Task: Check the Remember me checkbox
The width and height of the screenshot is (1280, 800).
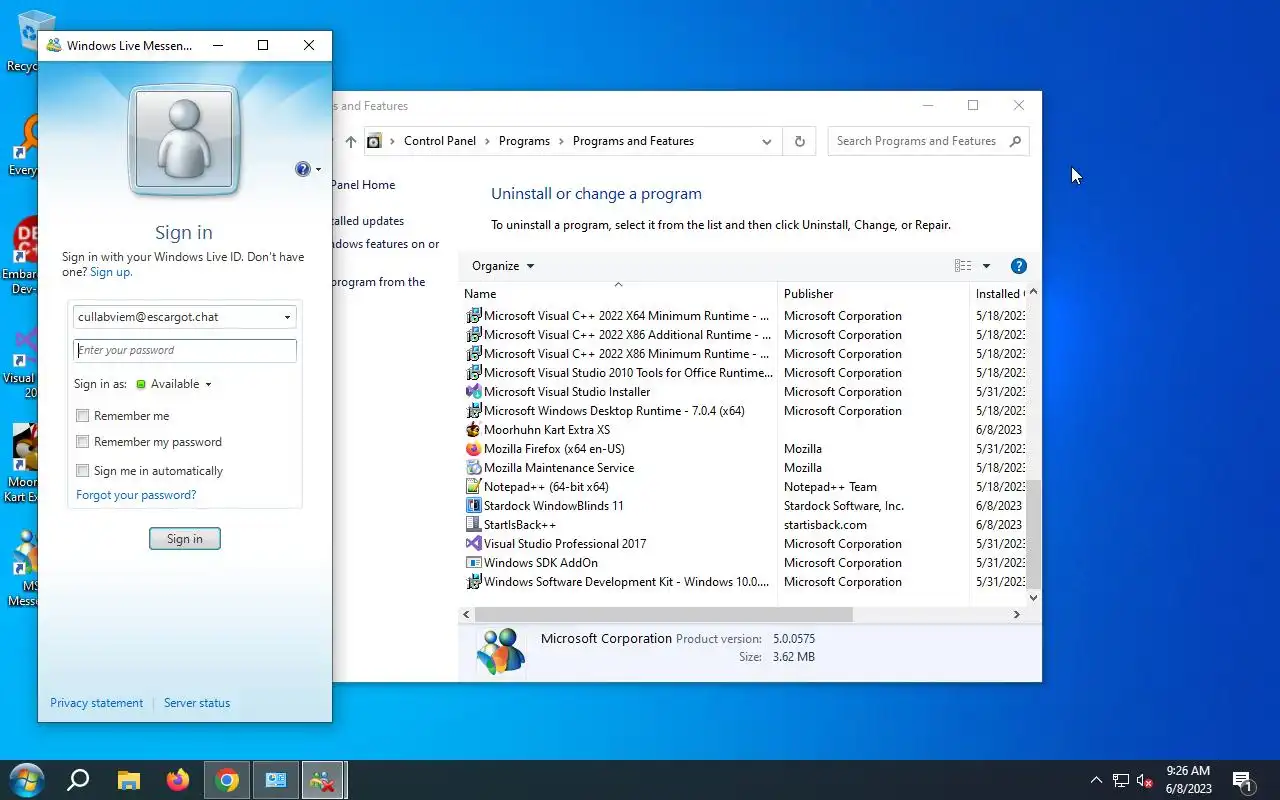Action: [83, 416]
